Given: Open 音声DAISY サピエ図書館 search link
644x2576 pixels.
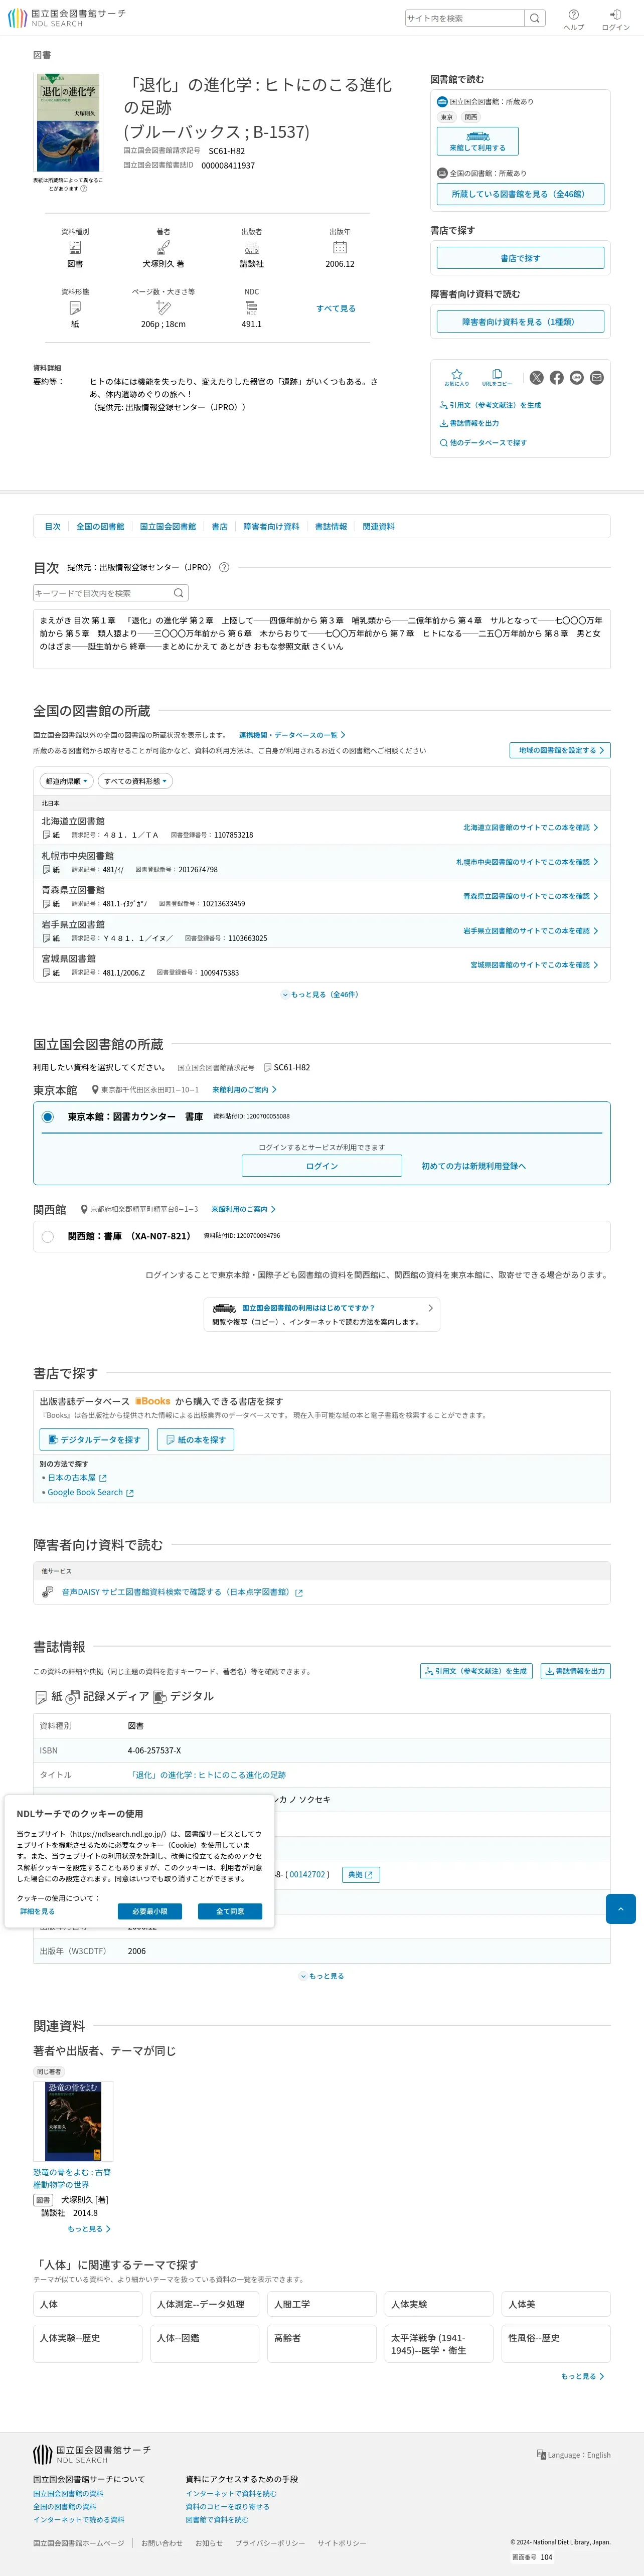Looking at the screenshot, I should click(x=181, y=1592).
